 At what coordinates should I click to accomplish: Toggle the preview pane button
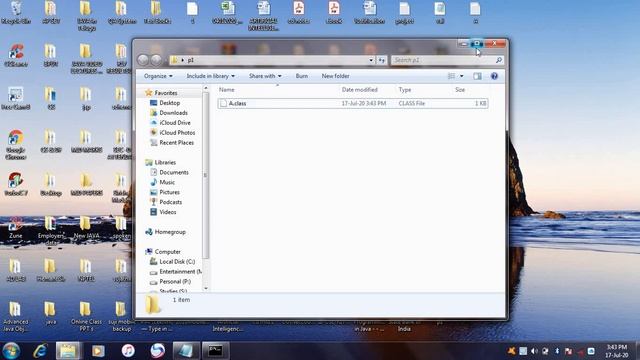477,76
